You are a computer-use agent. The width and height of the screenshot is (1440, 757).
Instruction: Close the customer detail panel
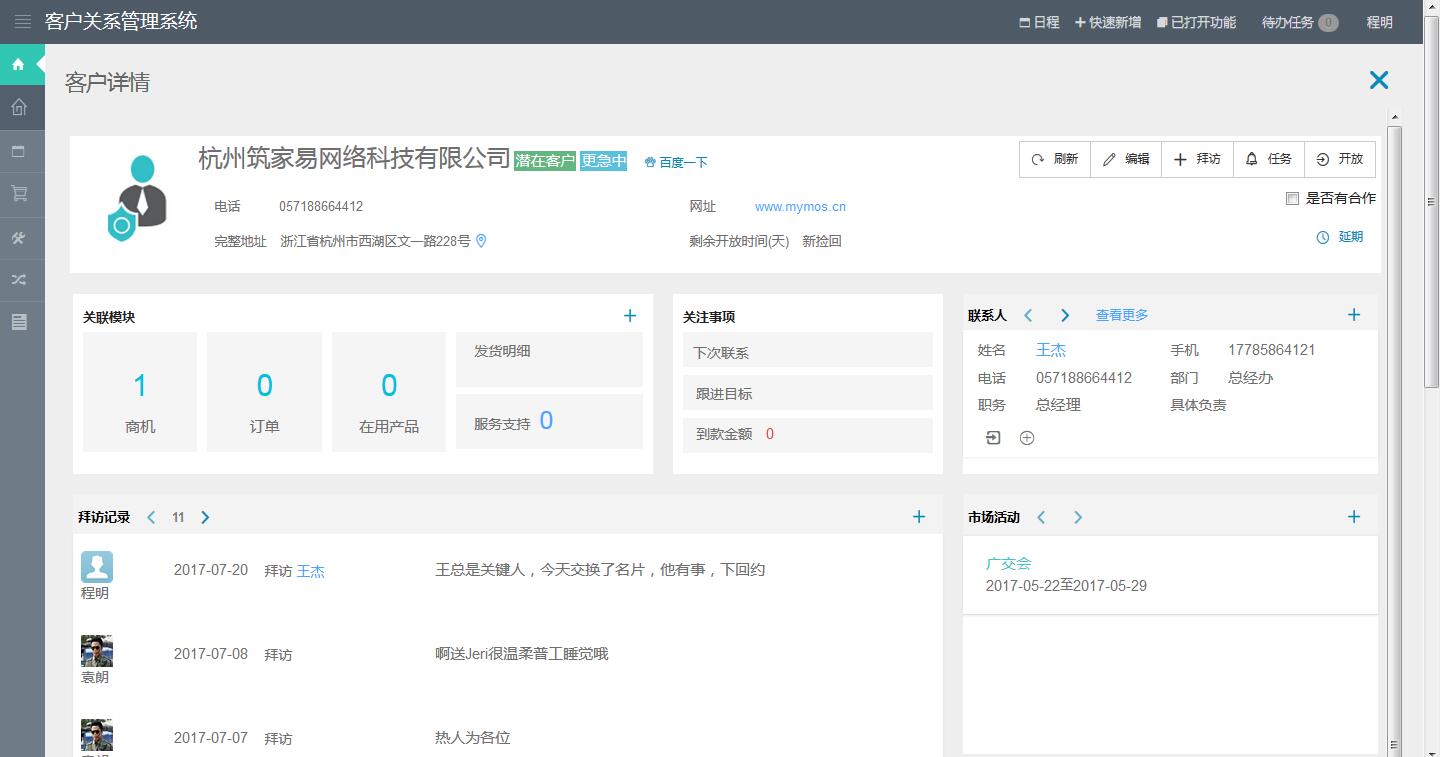coord(1379,81)
